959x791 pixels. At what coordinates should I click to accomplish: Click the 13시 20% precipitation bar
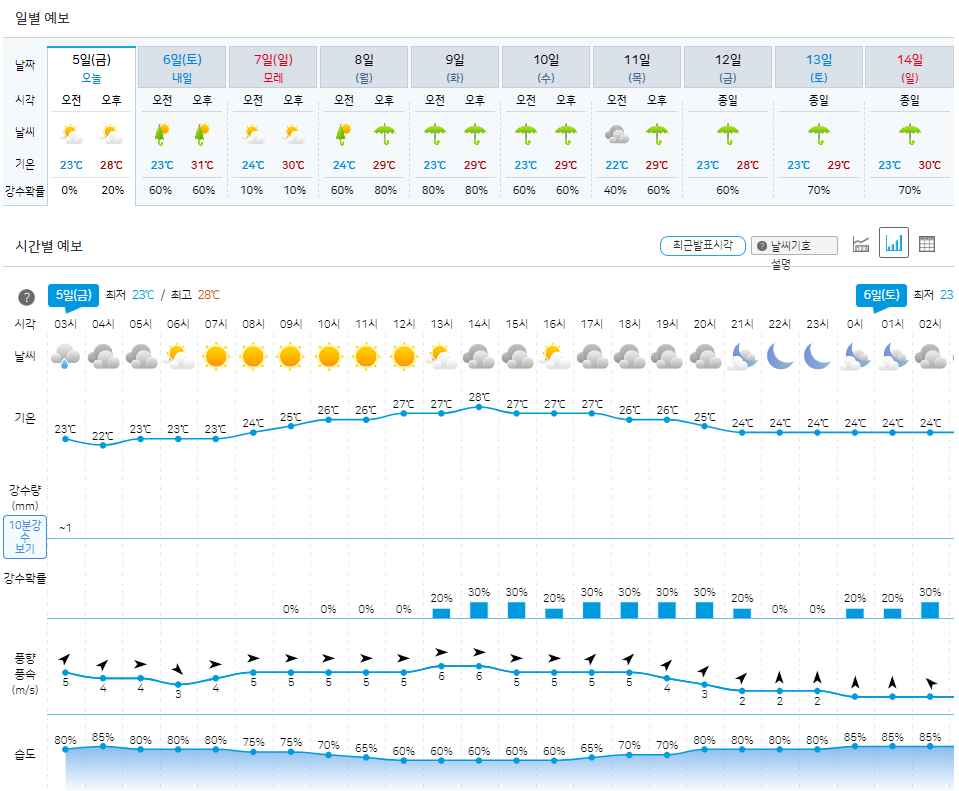[441, 613]
